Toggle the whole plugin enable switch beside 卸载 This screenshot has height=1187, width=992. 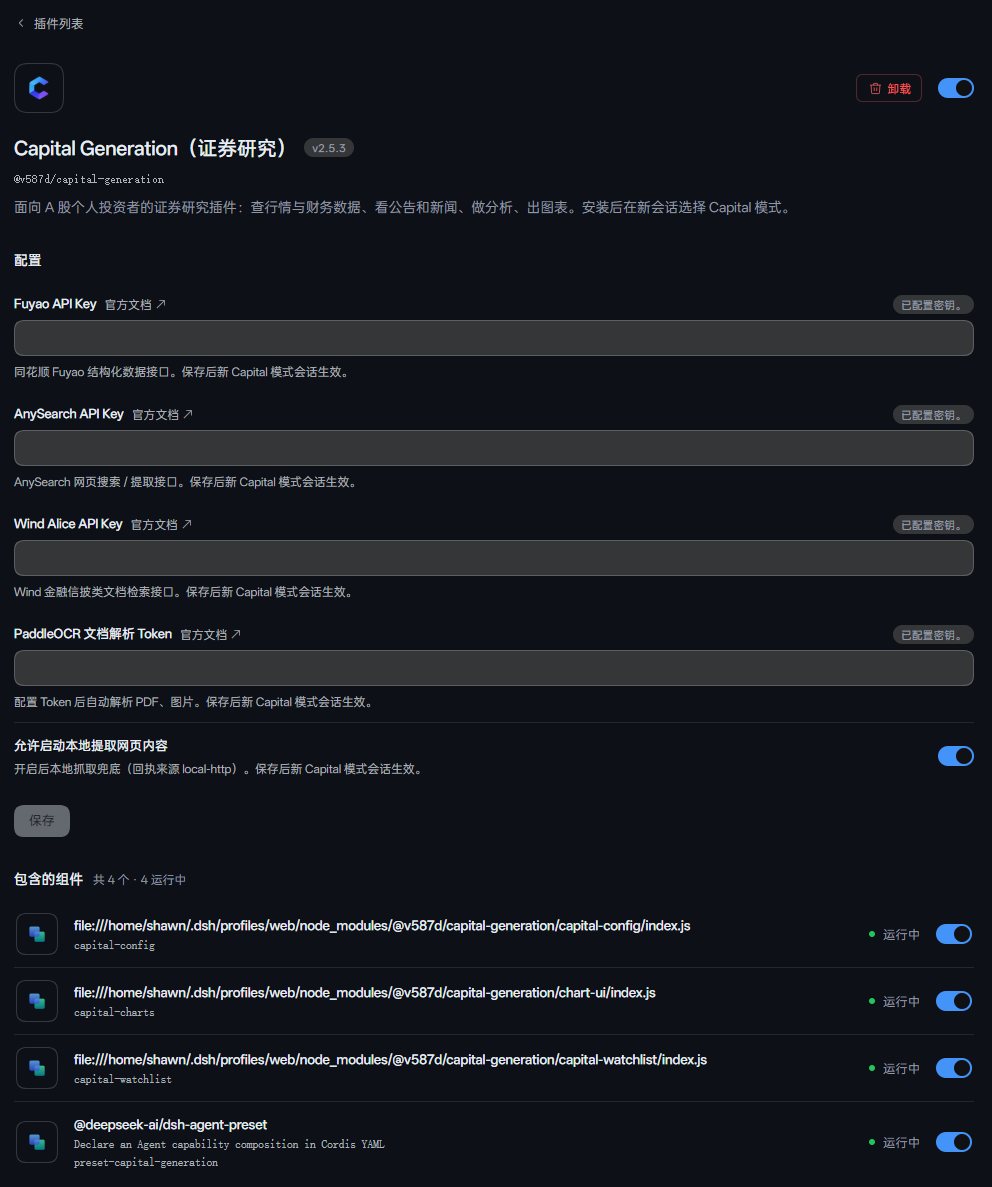tap(955, 89)
